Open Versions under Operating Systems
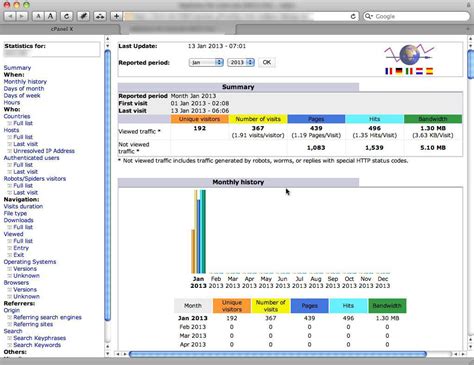Image resolution: width=474 pixels, height=365 pixels. click(x=25, y=269)
